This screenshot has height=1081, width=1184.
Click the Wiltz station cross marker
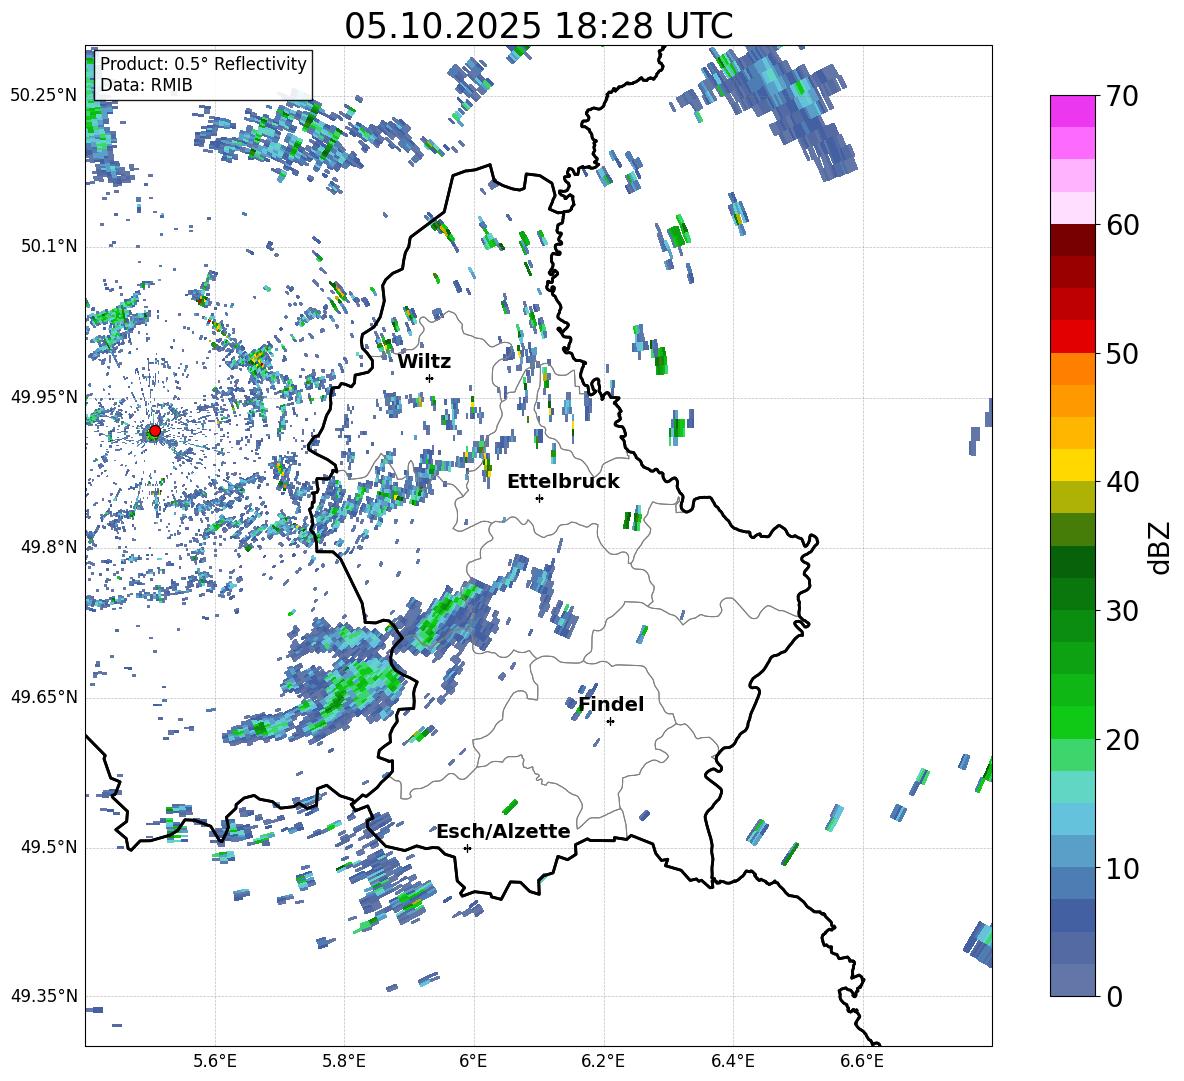pos(430,378)
